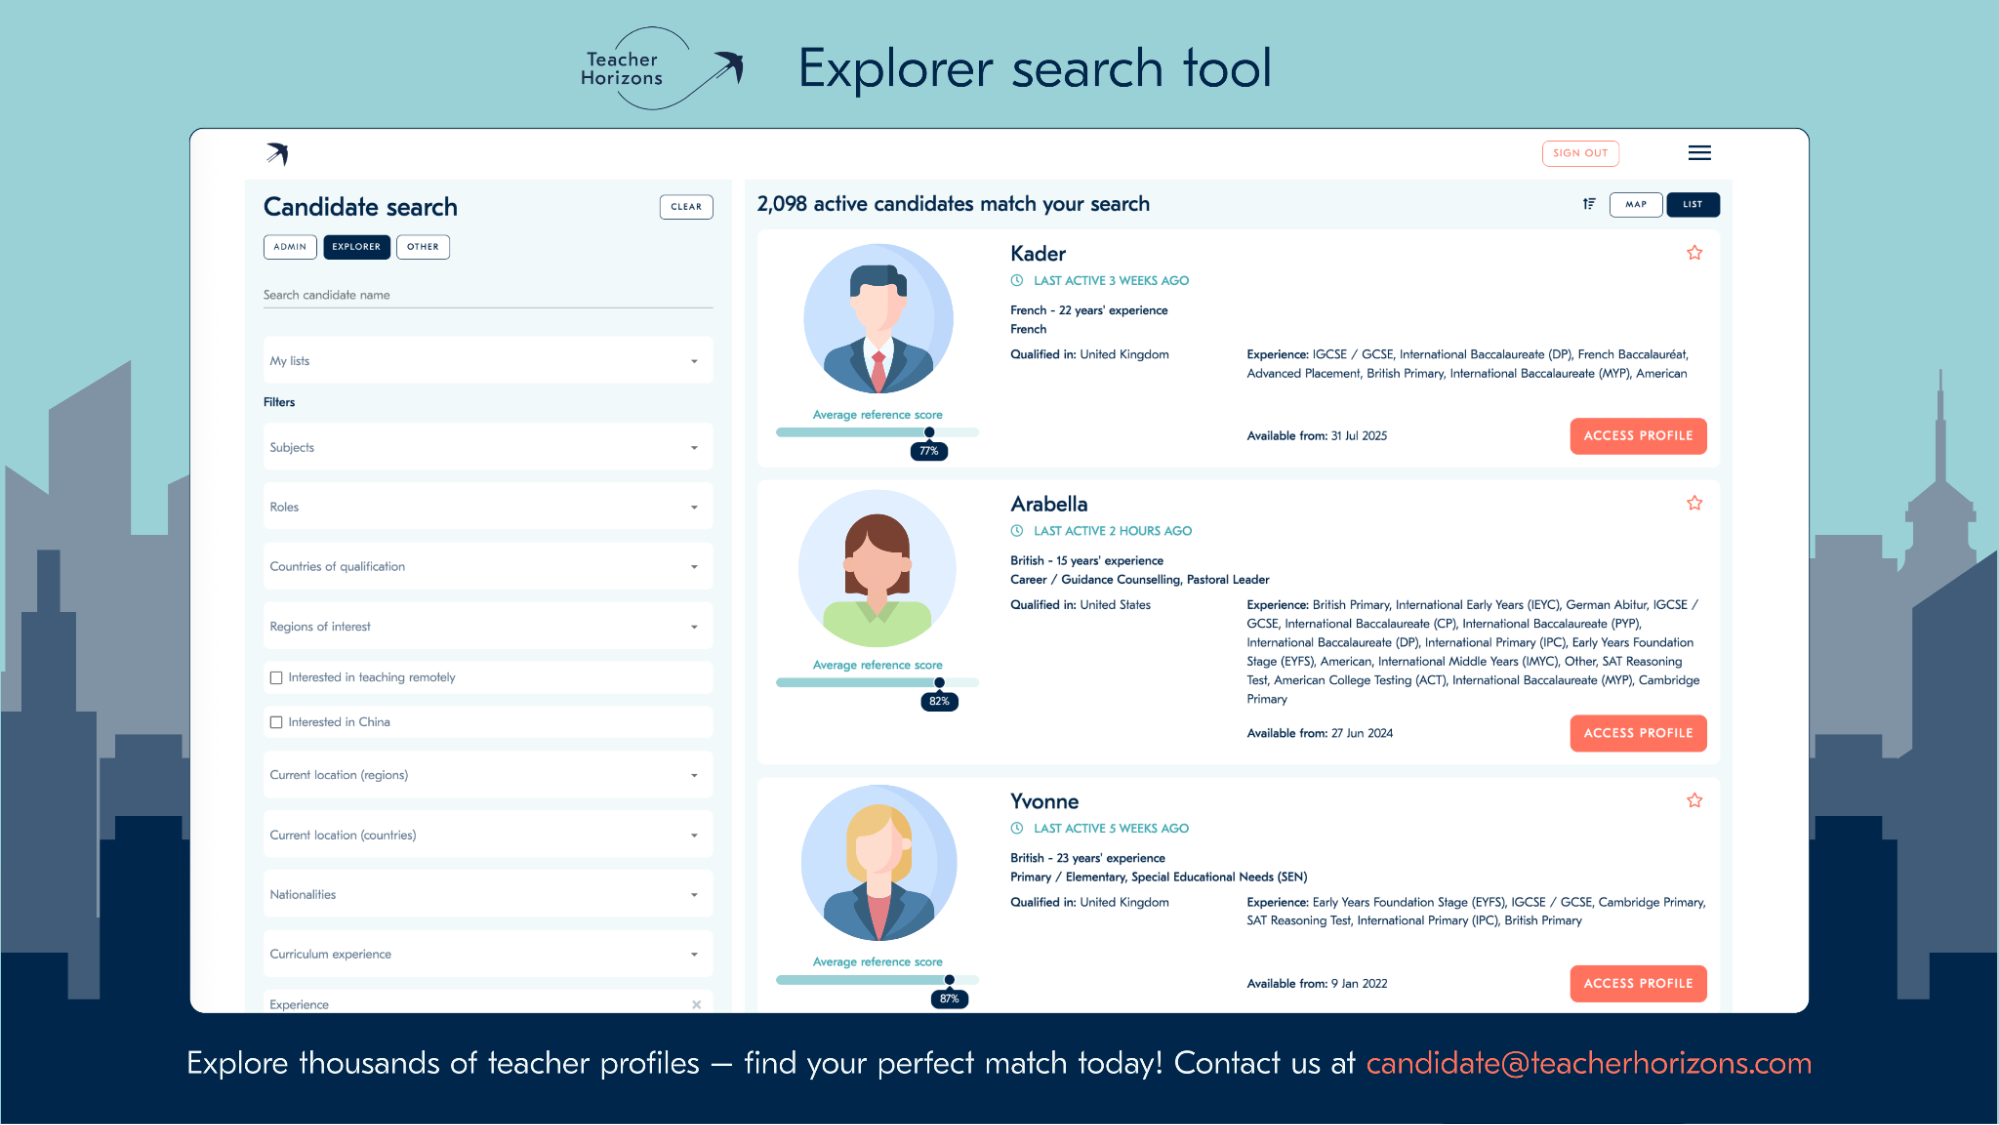Expand the My lists dropdown
1999x1125 pixels.
[488, 361]
